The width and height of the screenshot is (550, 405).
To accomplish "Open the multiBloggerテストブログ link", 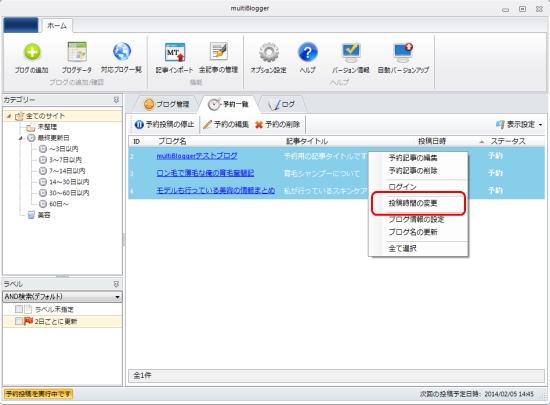I will 197,156.
